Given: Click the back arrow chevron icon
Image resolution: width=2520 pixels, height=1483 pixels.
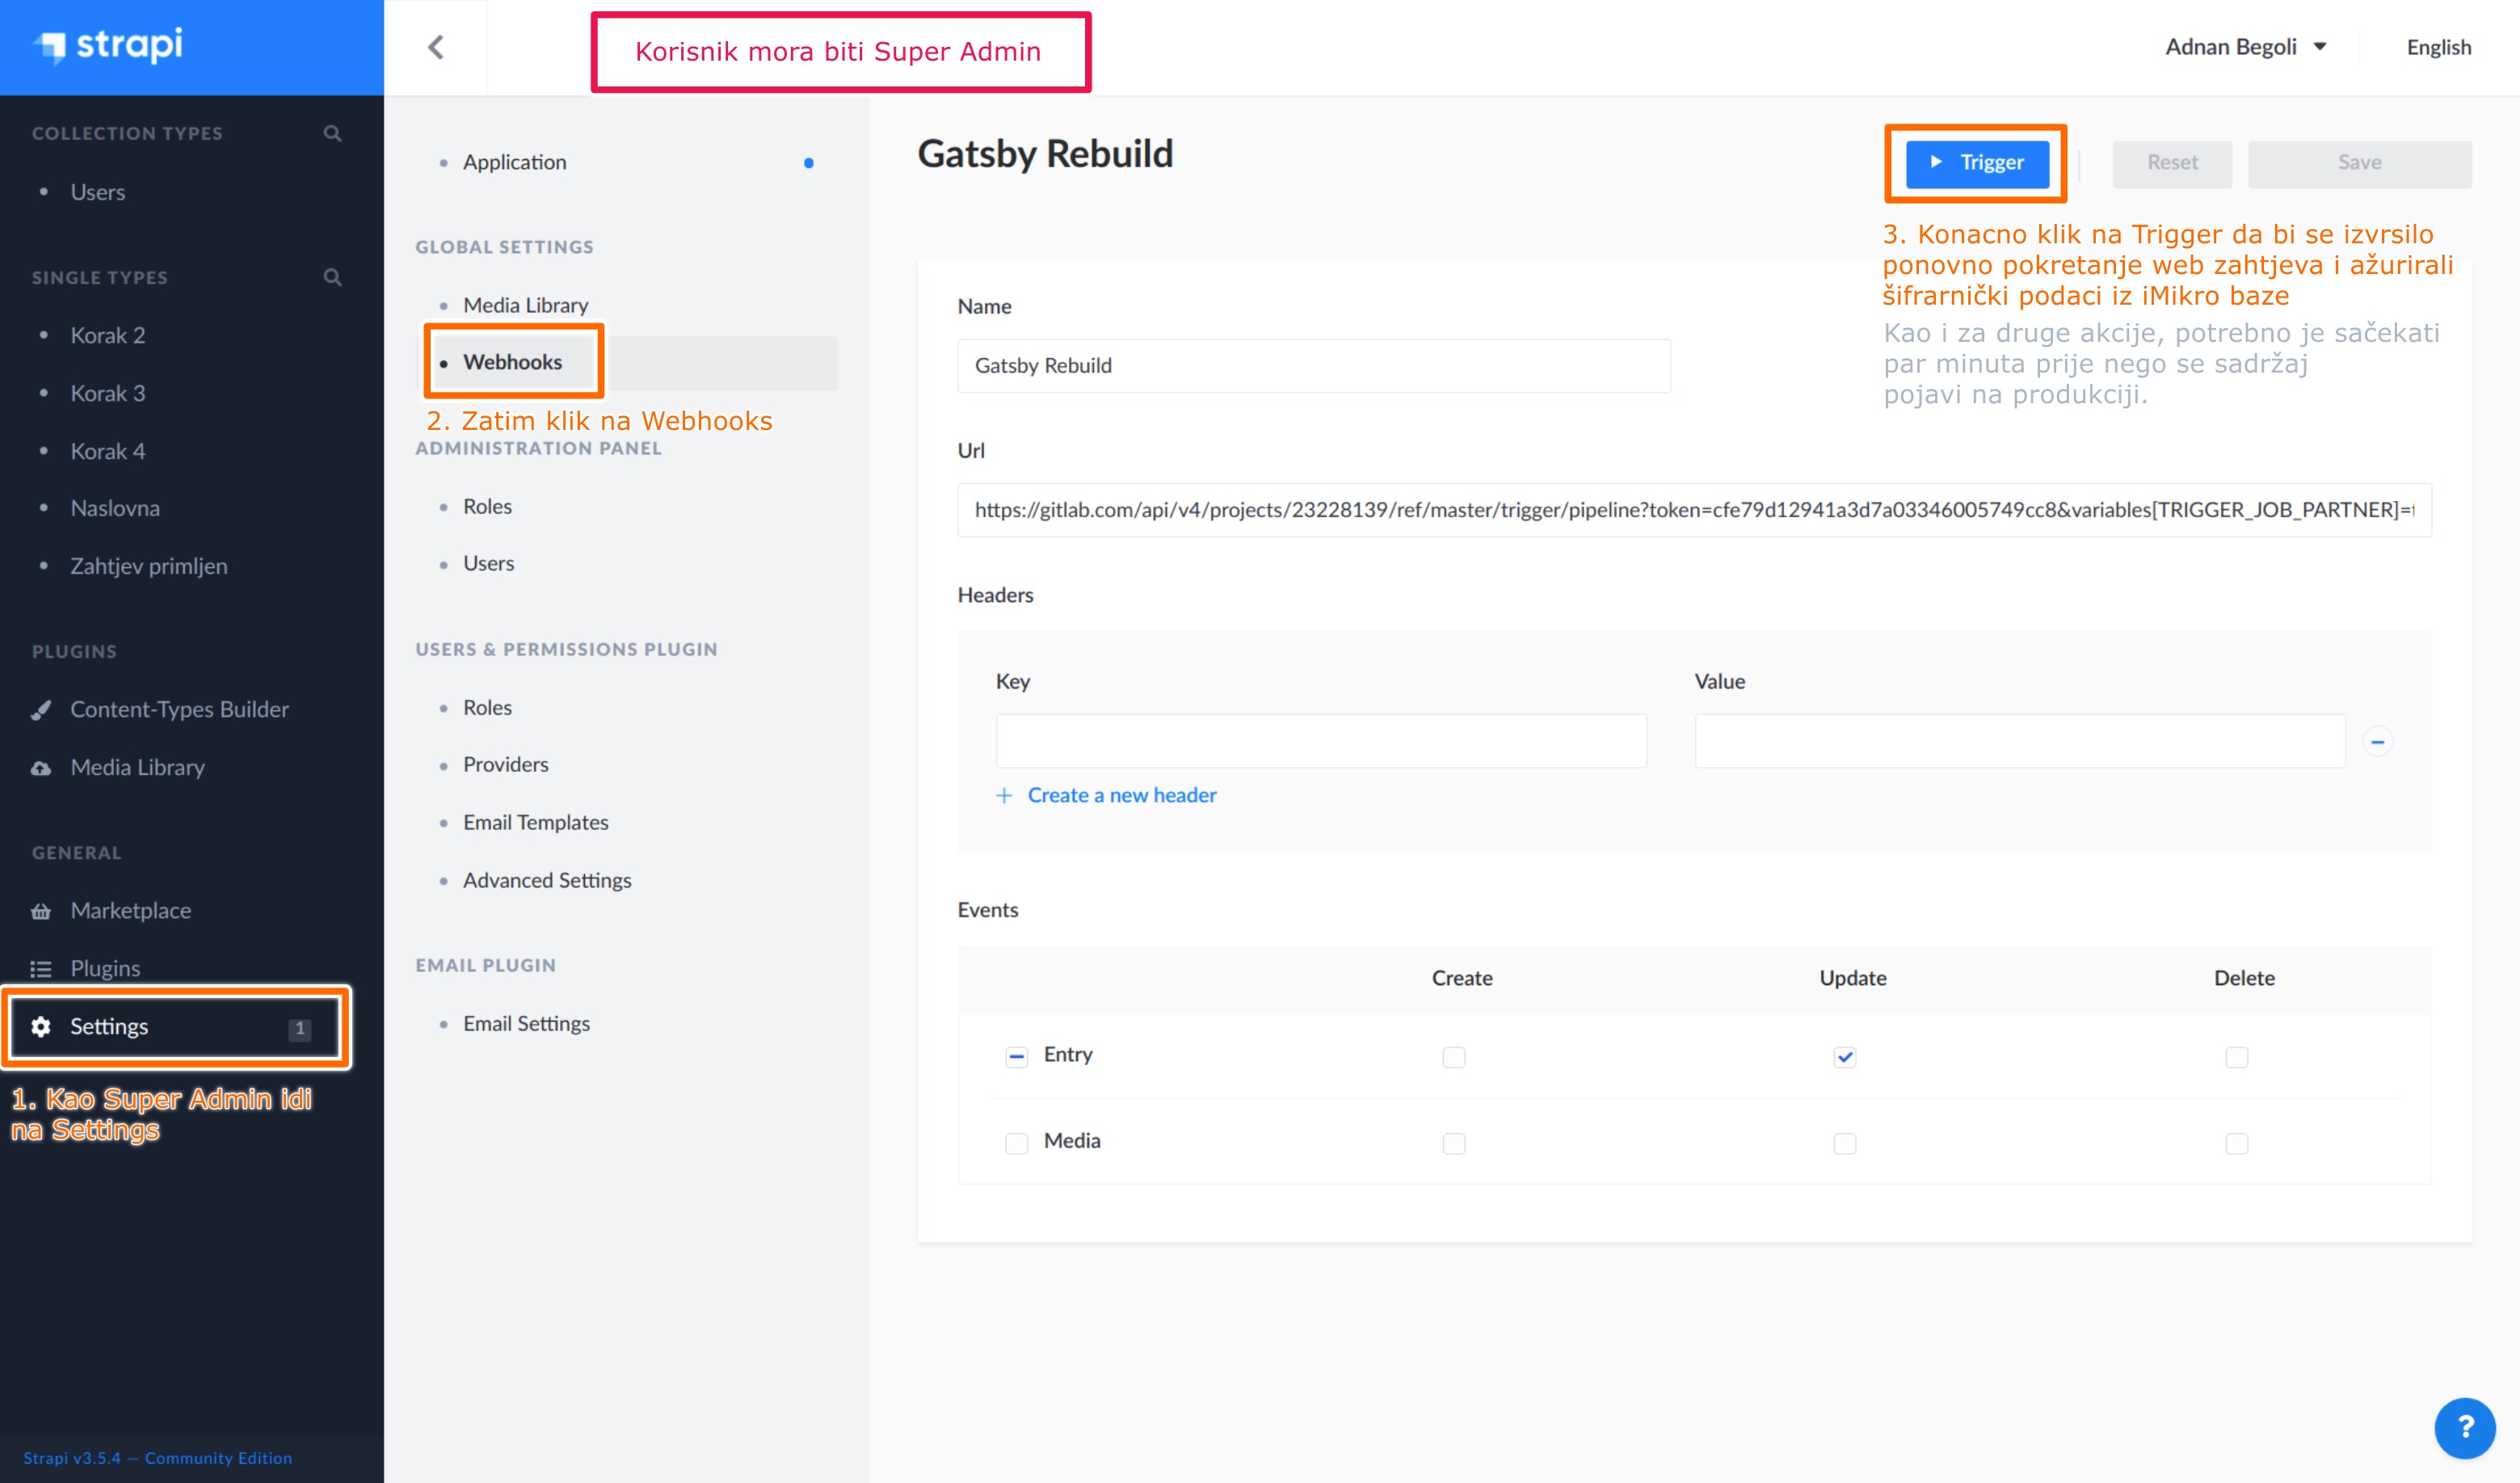Looking at the screenshot, I should (436, 47).
